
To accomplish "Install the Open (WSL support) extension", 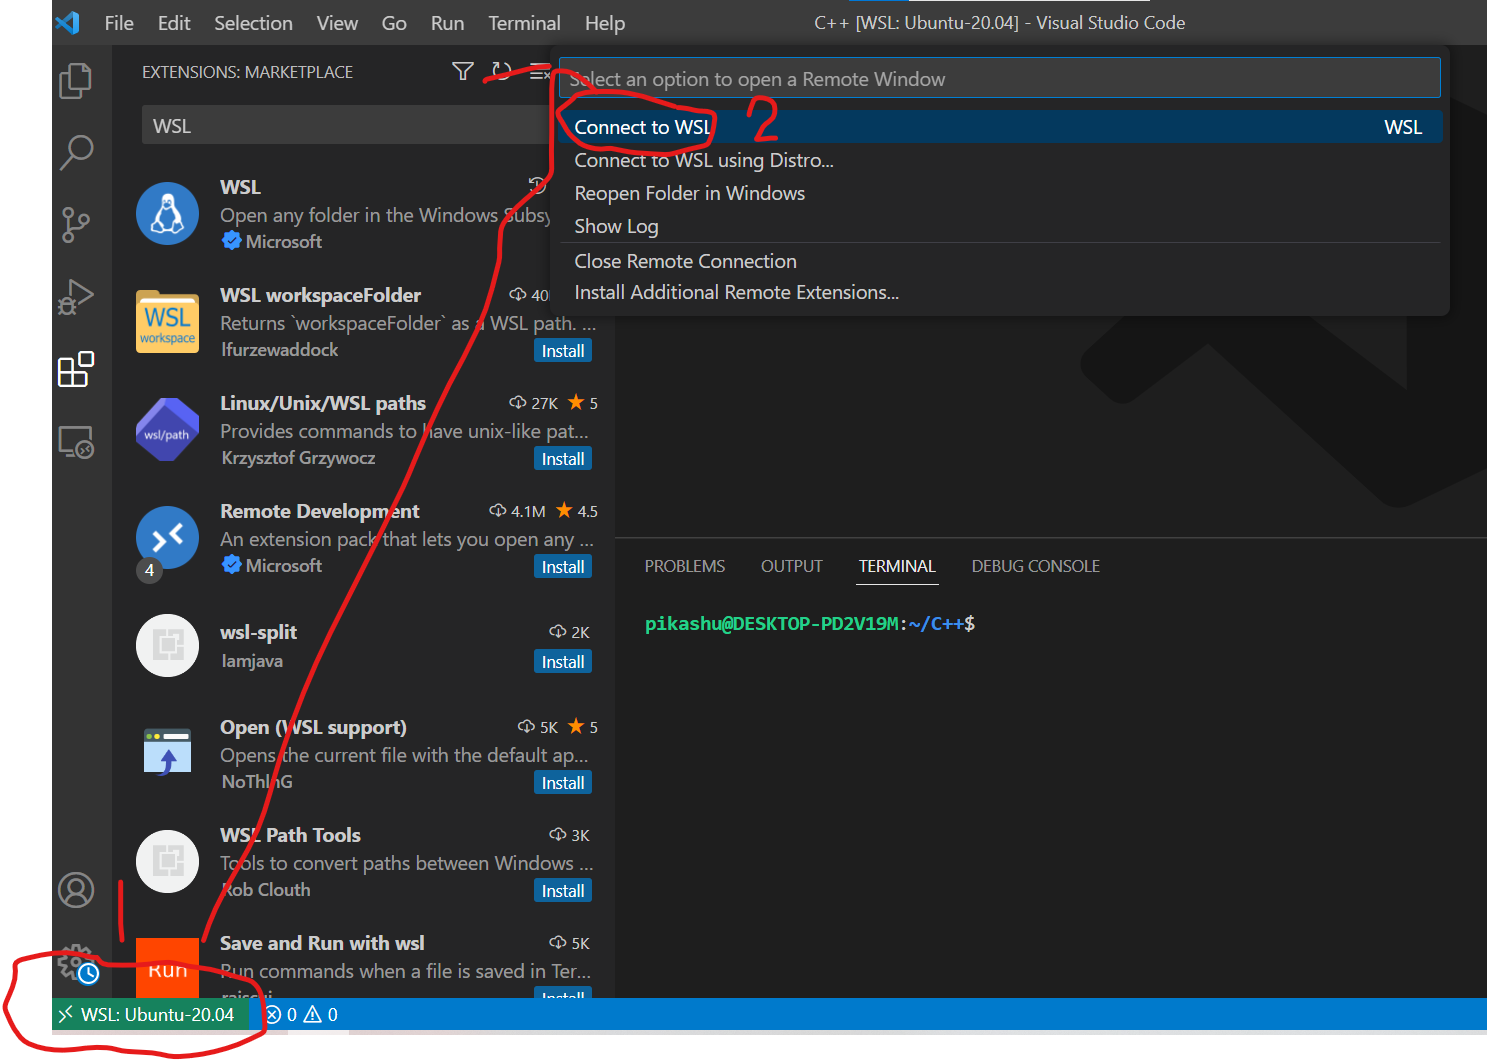I will (563, 783).
